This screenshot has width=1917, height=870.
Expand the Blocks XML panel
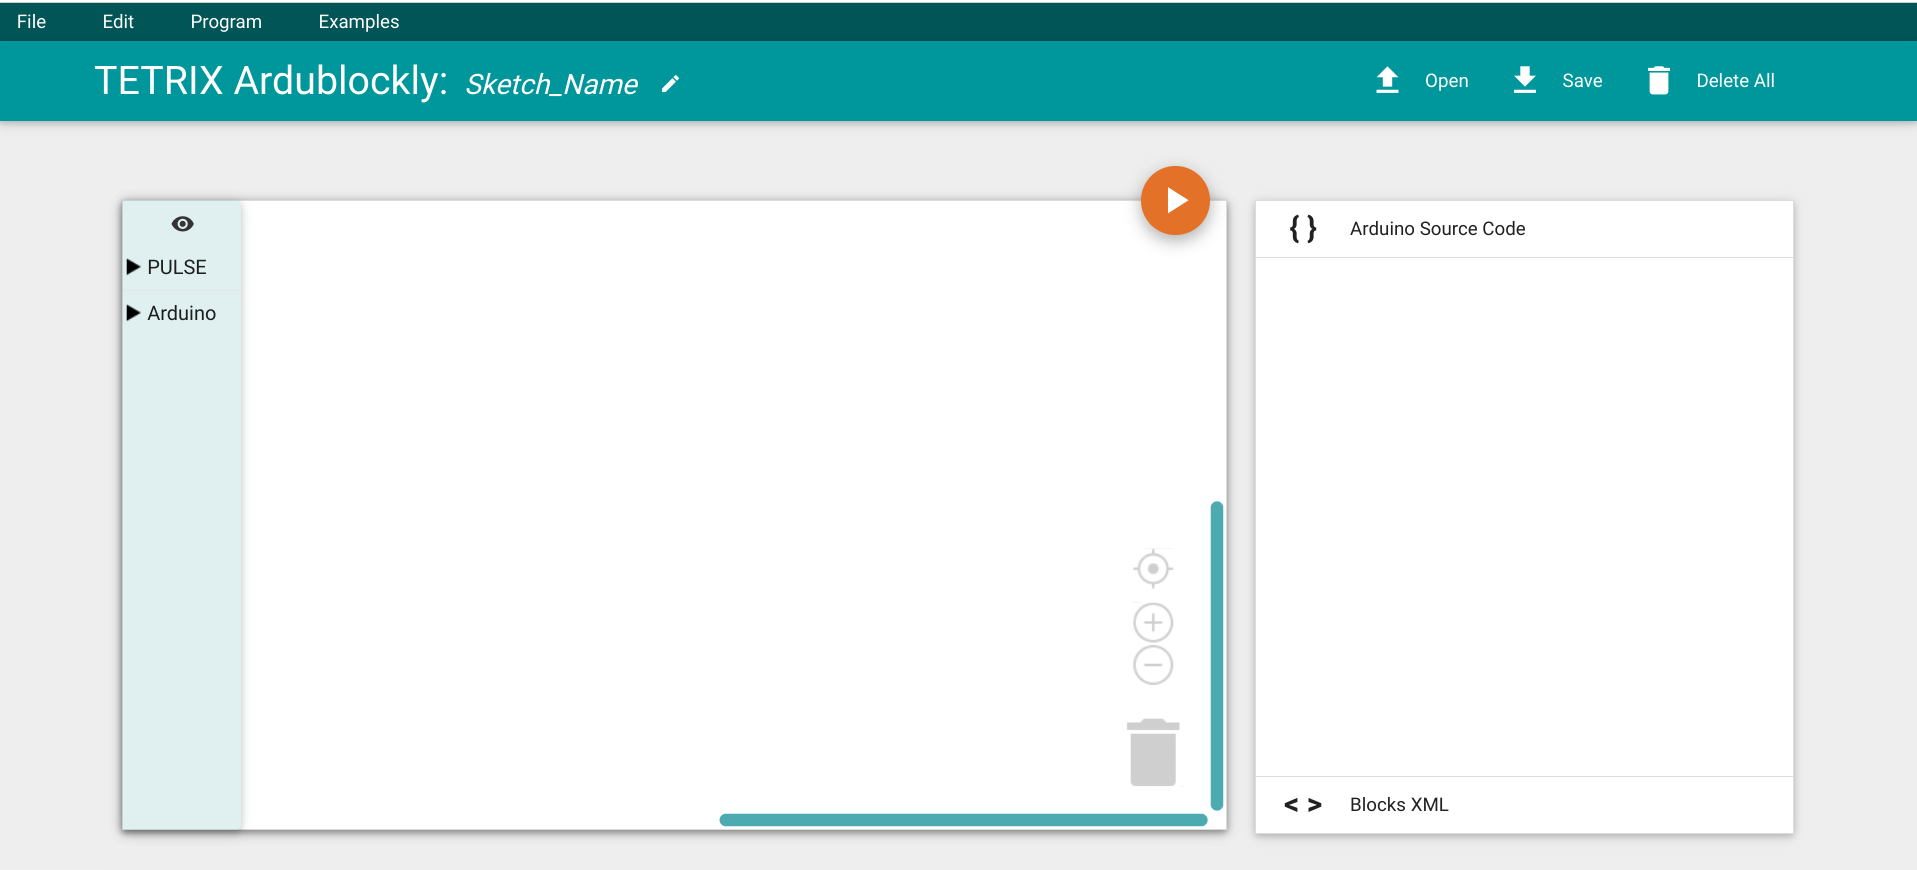[x=1524, y=805]
